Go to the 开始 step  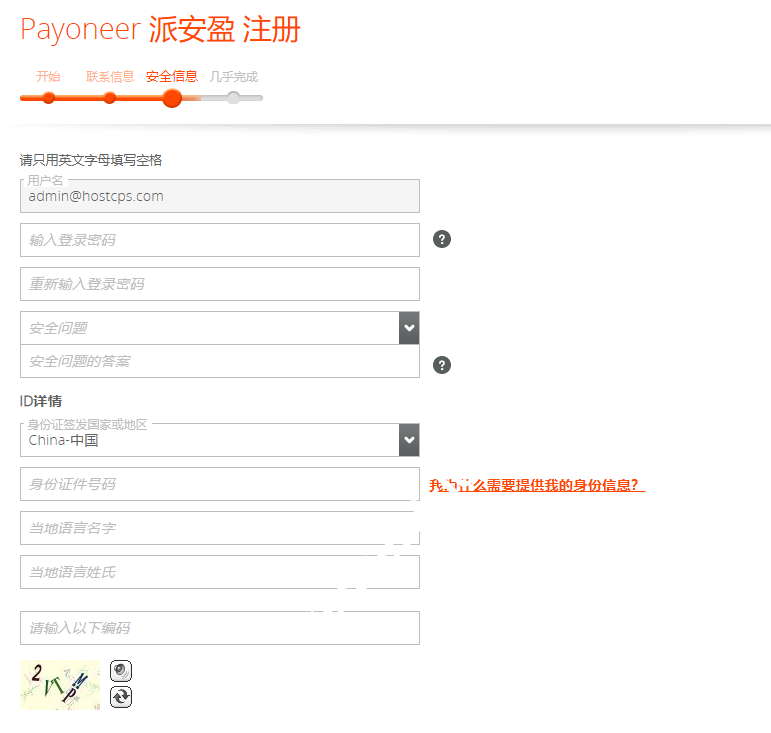tap(48, 77)
